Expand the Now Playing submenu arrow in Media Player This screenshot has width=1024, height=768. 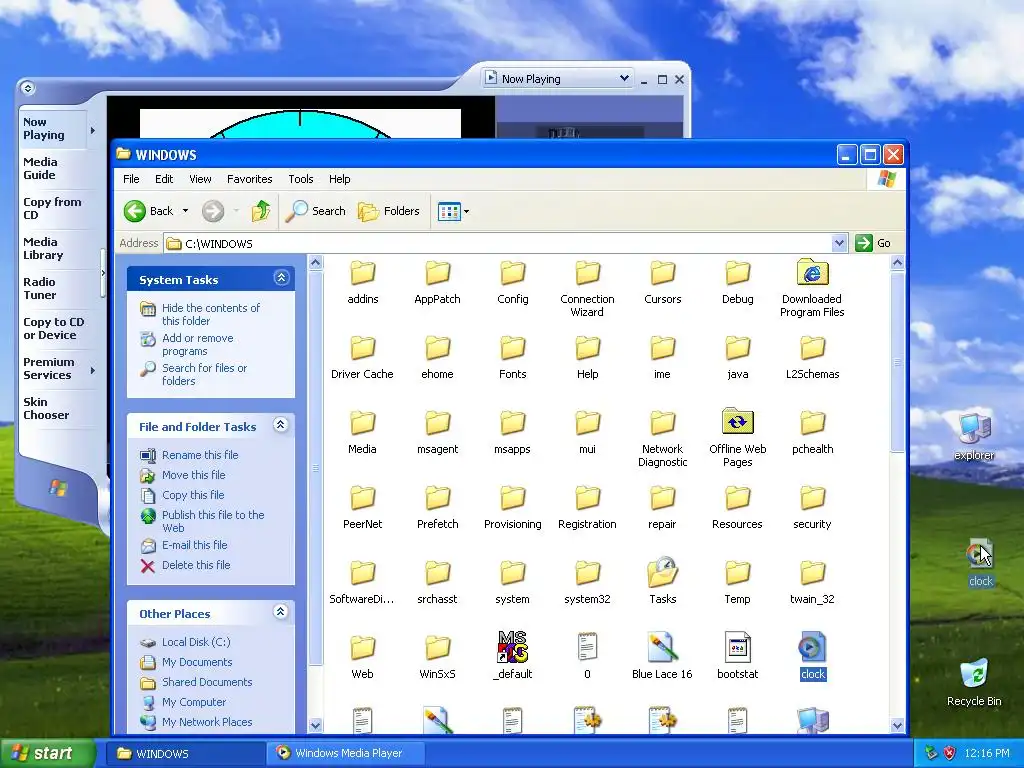(93, 130)
